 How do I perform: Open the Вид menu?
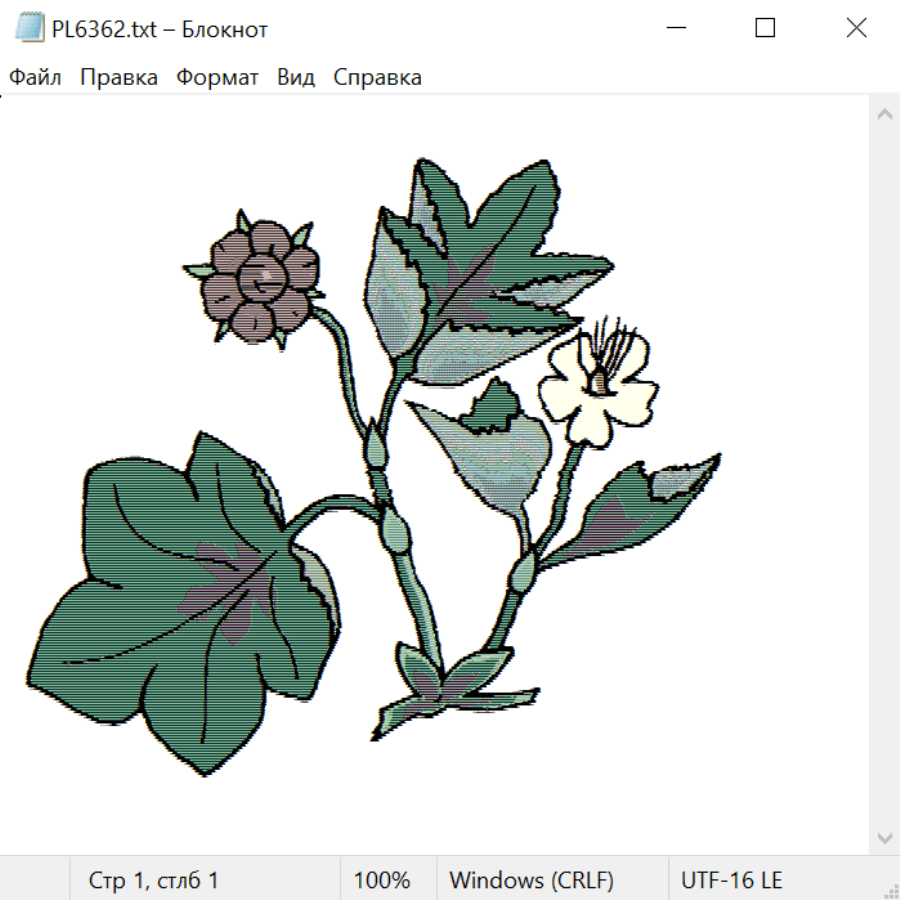(x=296, y=77)
